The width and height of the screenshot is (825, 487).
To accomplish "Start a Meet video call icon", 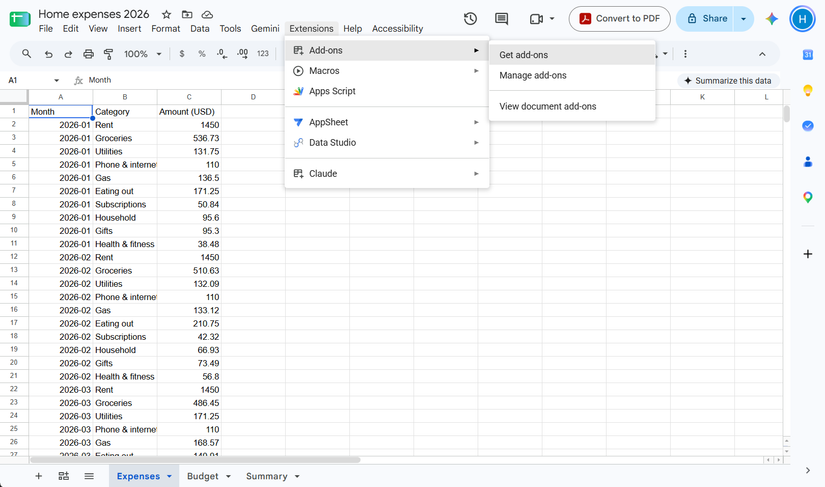I will pyautogui.click(x=536, y=19).
